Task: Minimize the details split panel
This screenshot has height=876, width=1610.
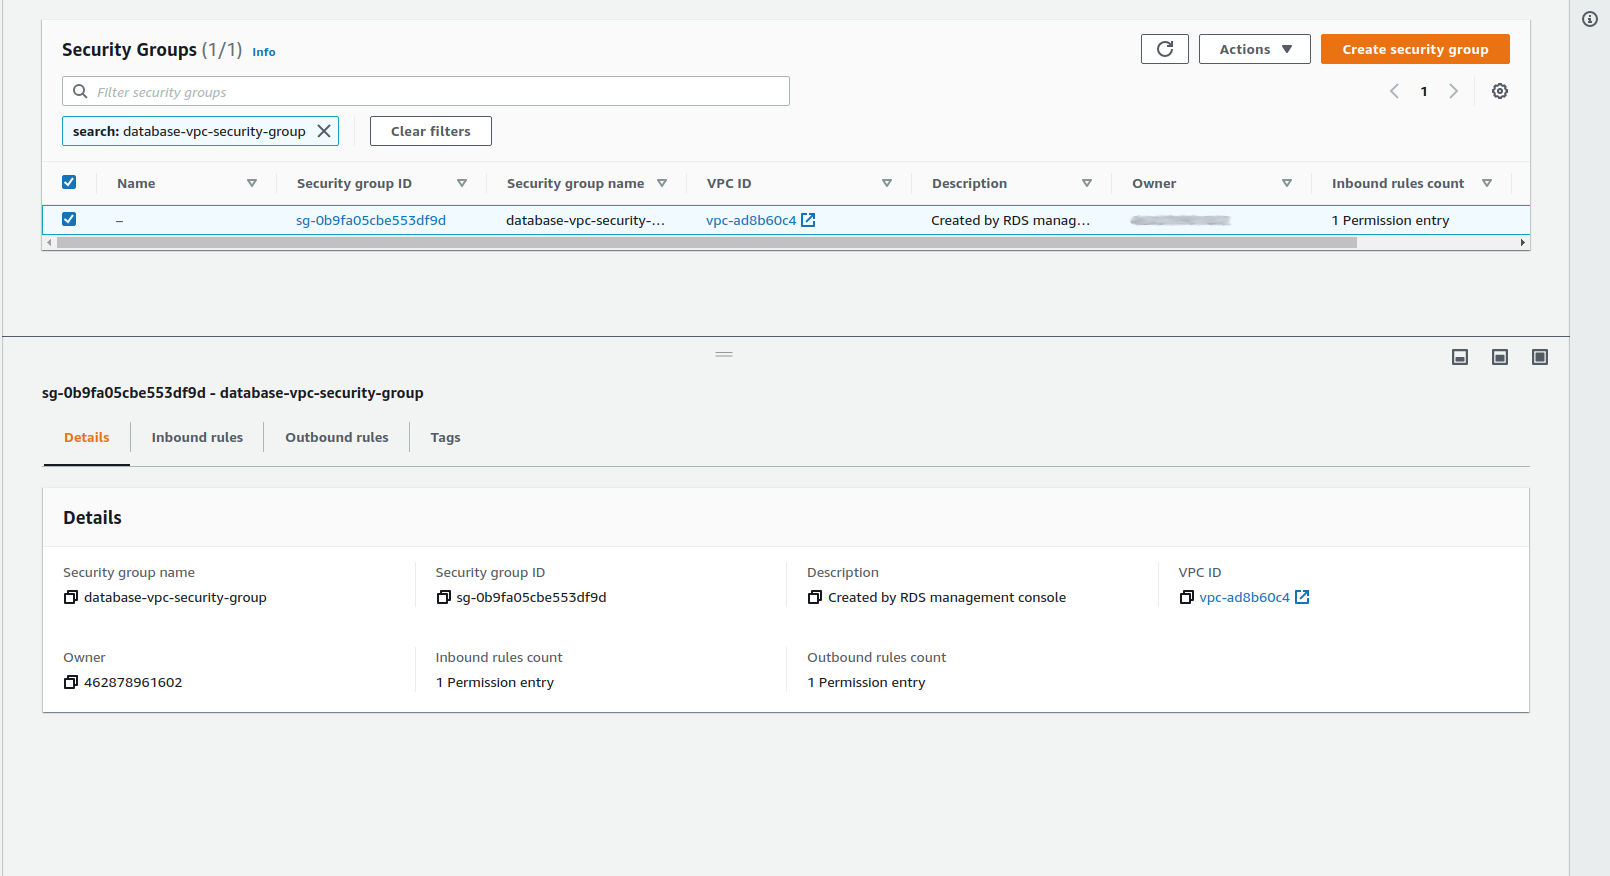Action: pos(1459,357)
